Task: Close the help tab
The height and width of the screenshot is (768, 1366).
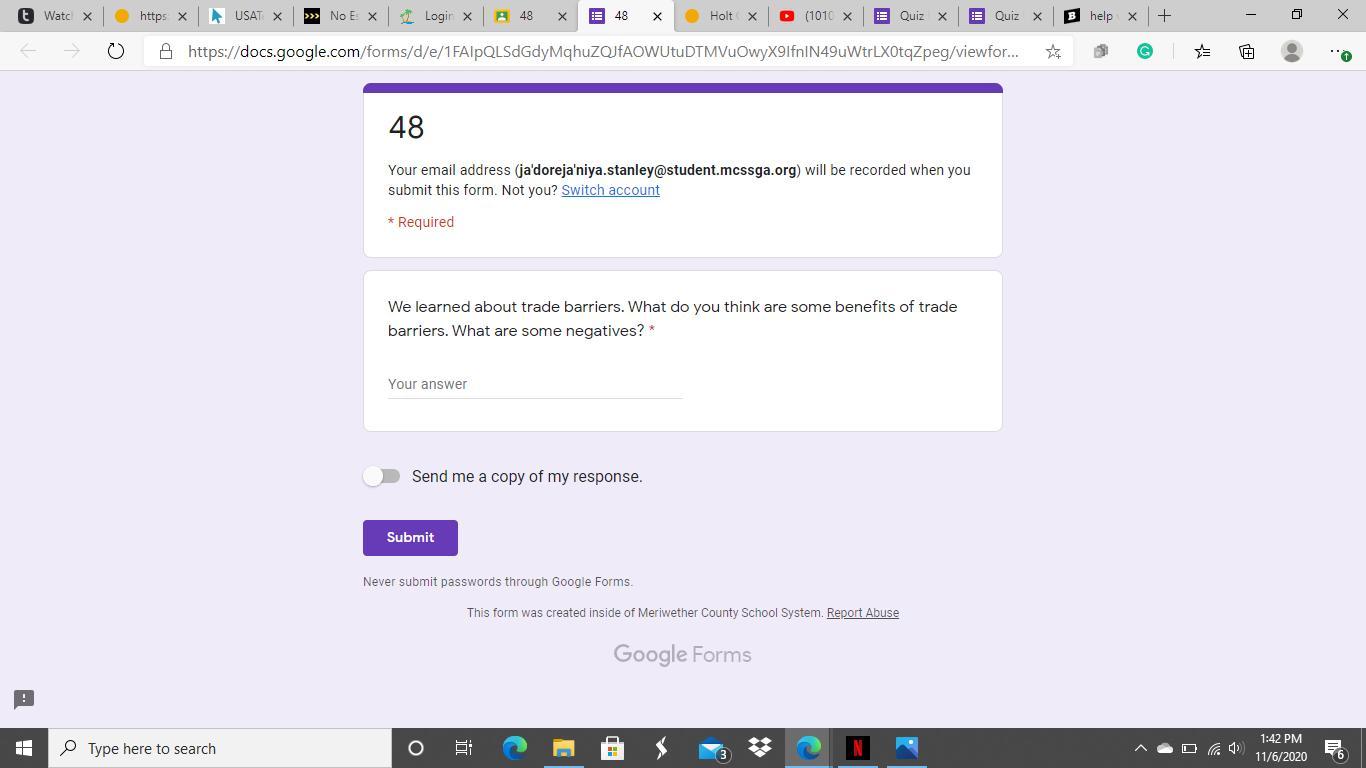Action: click(x=1132, y=16)
